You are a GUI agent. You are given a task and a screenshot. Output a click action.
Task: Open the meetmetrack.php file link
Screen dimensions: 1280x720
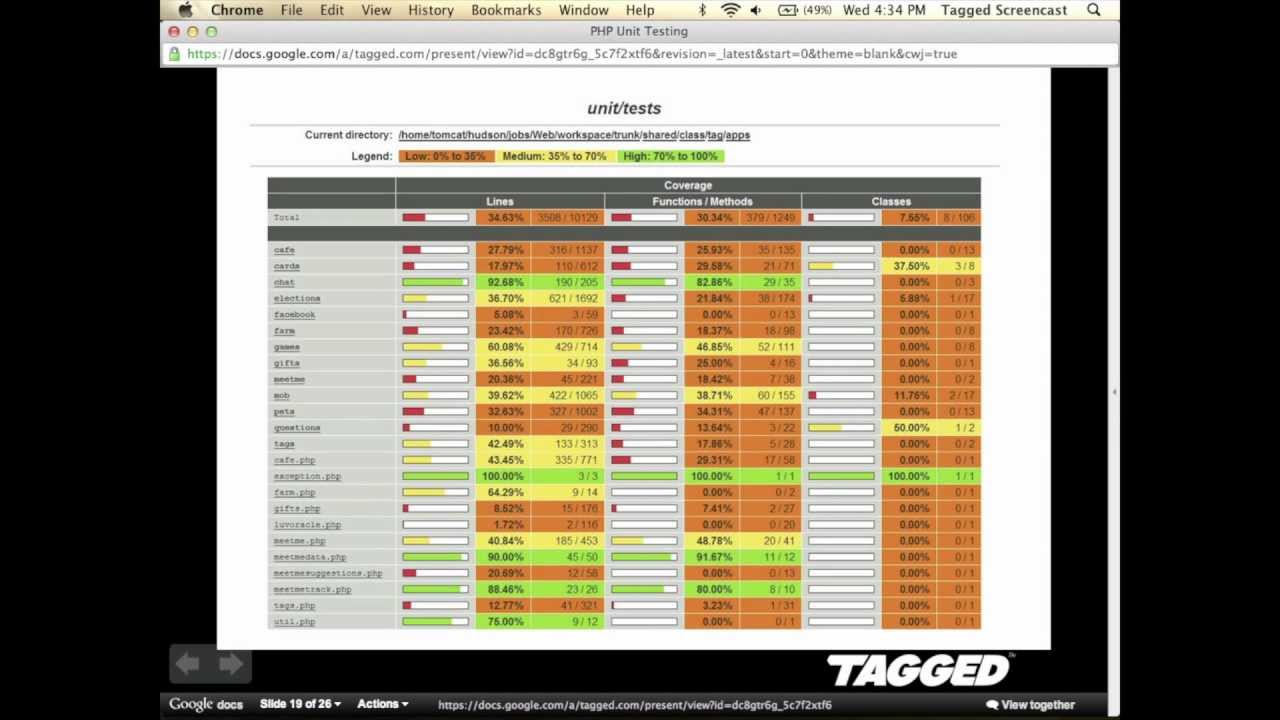(x=312, y=589)
